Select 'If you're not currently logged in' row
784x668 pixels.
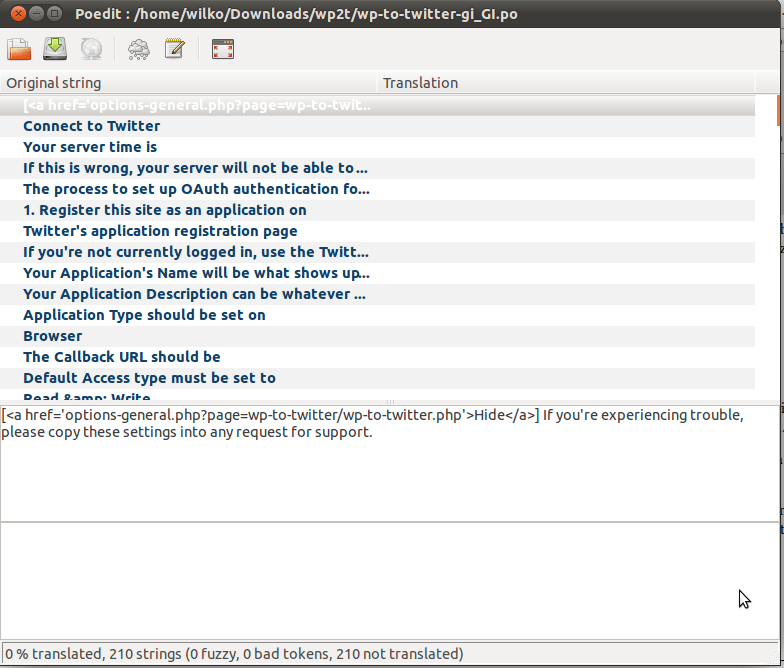pyautogui.click(x=378, y=252)
